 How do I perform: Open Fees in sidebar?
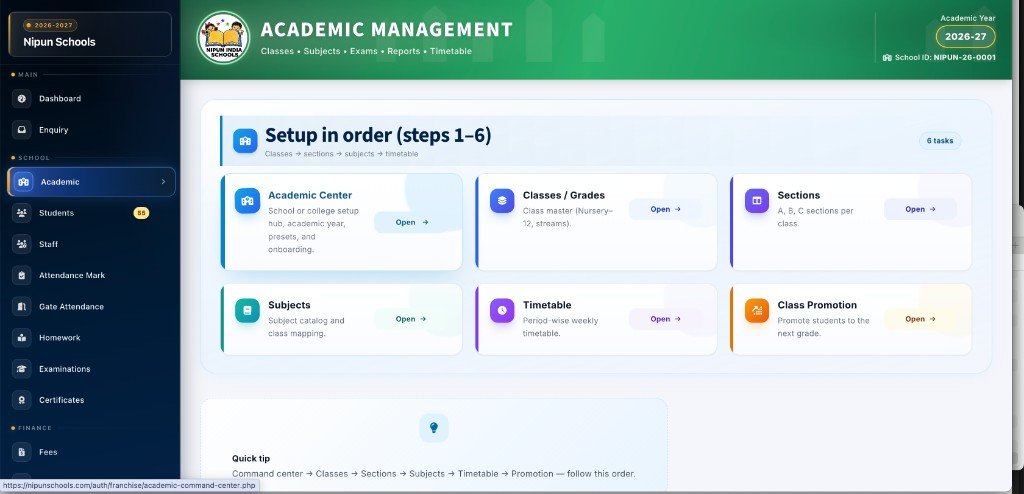91,452
